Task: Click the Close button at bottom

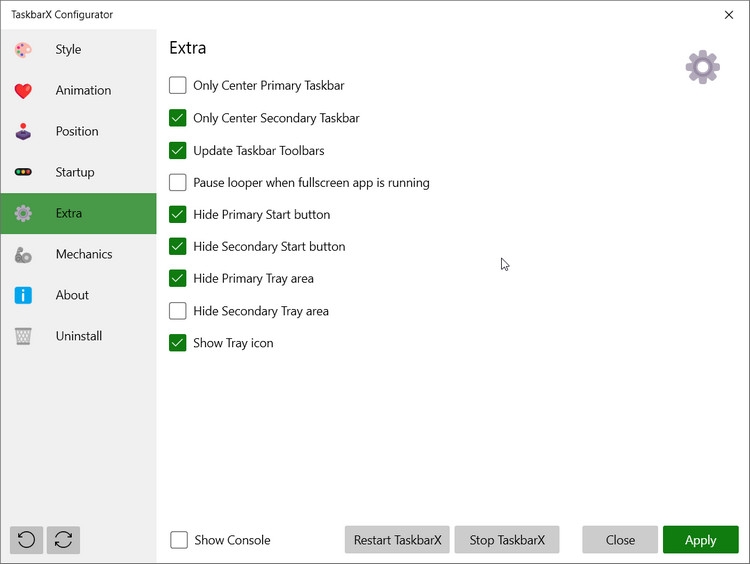Action: click(620, 540)
